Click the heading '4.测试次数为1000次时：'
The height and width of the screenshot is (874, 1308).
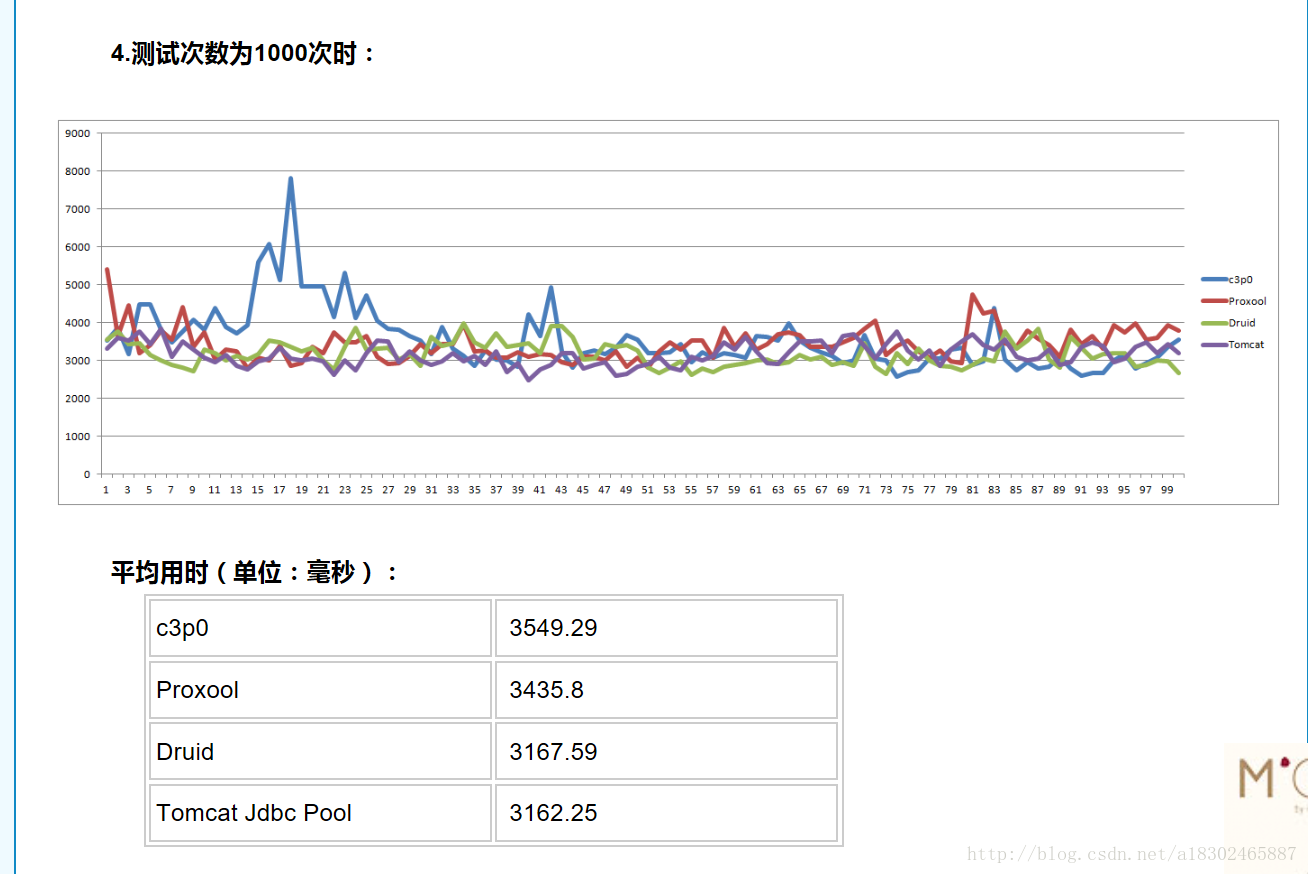[x=244, y=54]
